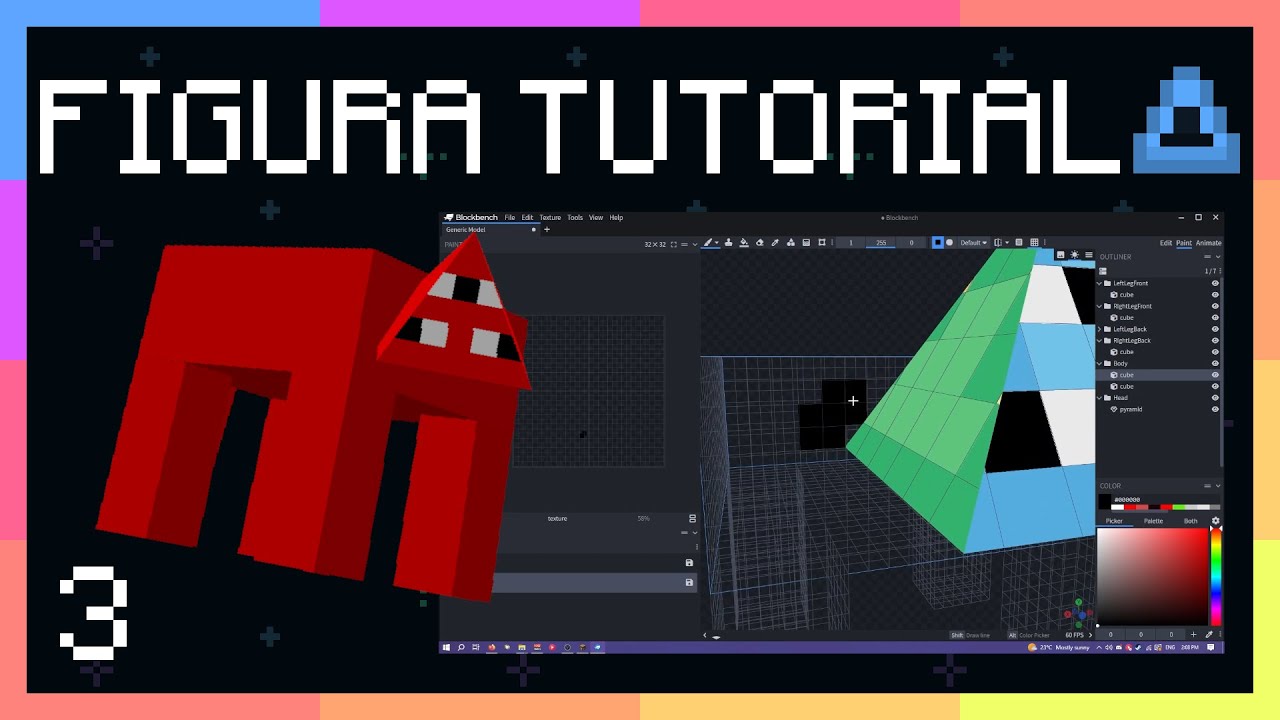This screenshot has width=1280, height=720.
Task: Click the Add Group icon in Outliner
Action: coord(1103,271)
